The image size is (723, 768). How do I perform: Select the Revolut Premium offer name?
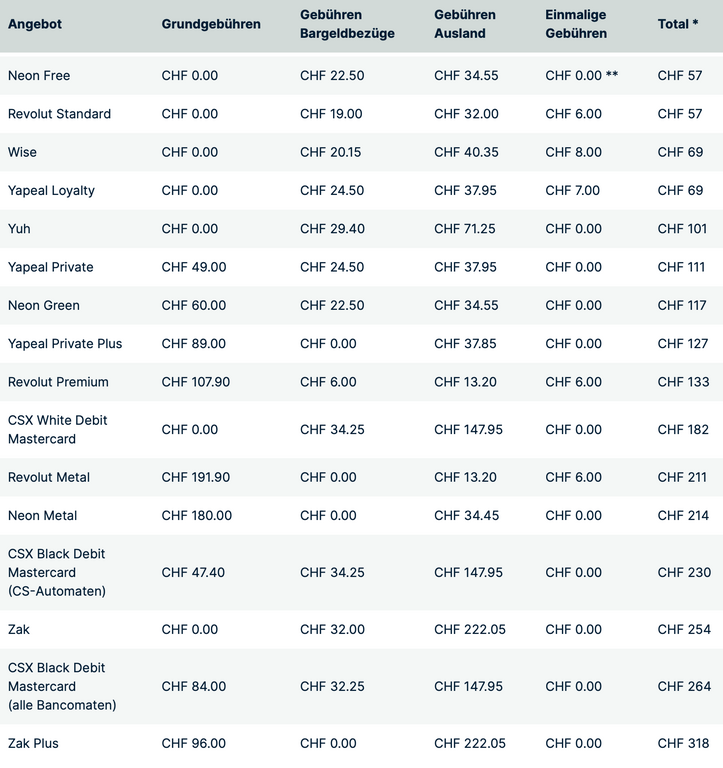(x=58, y=382)
